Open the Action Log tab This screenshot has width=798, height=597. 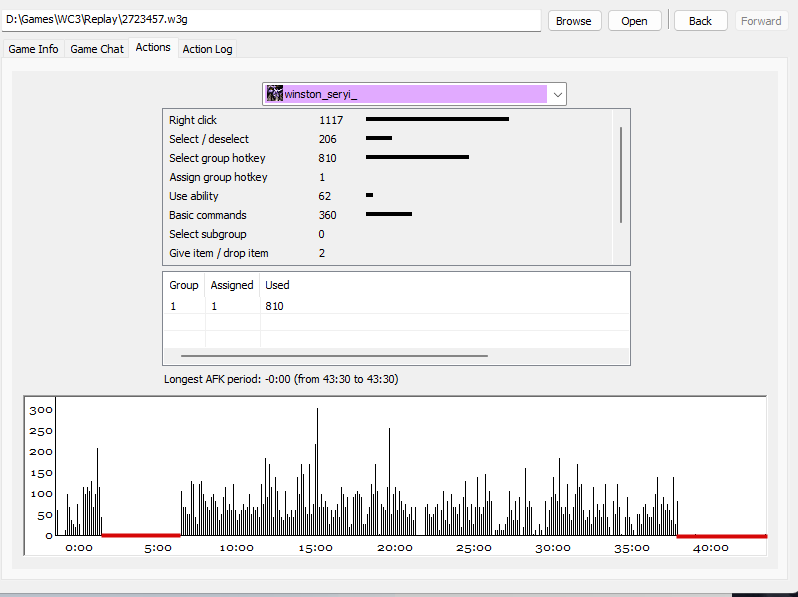(x=207, y=49)
